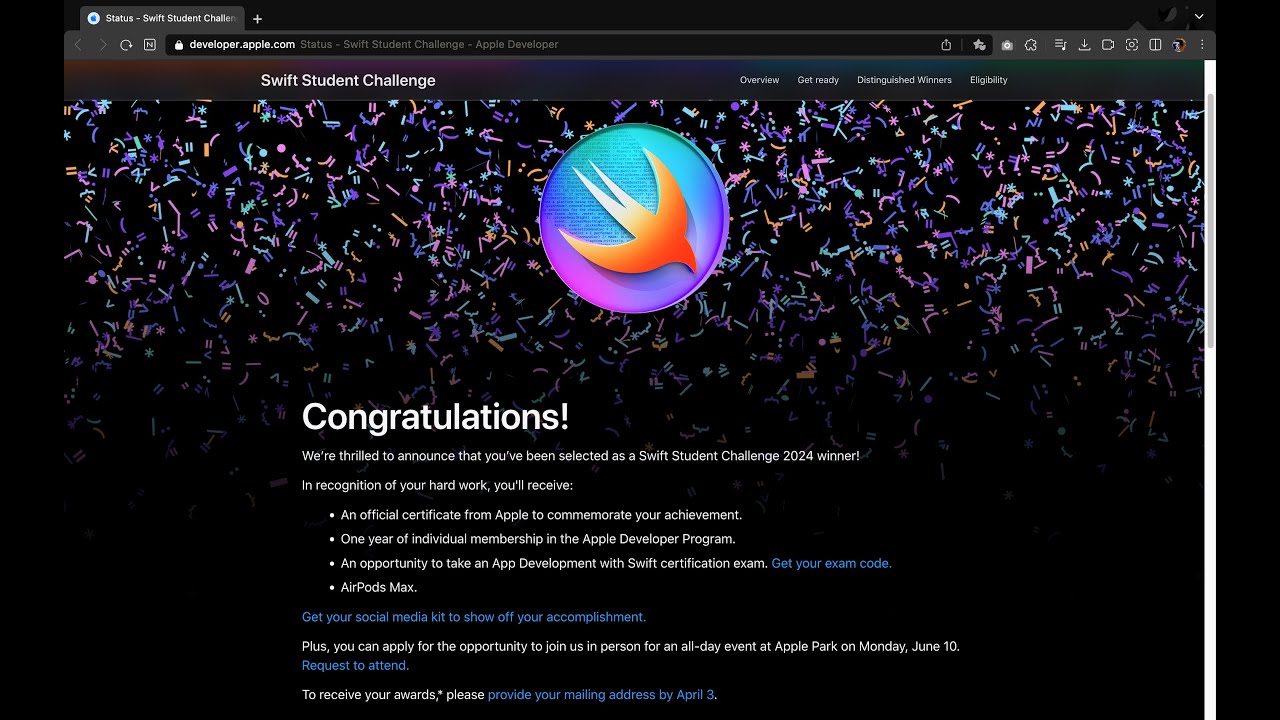Open the social media kit link
Viewport: 1280px width, 720px height.
(x=474, y=617)
